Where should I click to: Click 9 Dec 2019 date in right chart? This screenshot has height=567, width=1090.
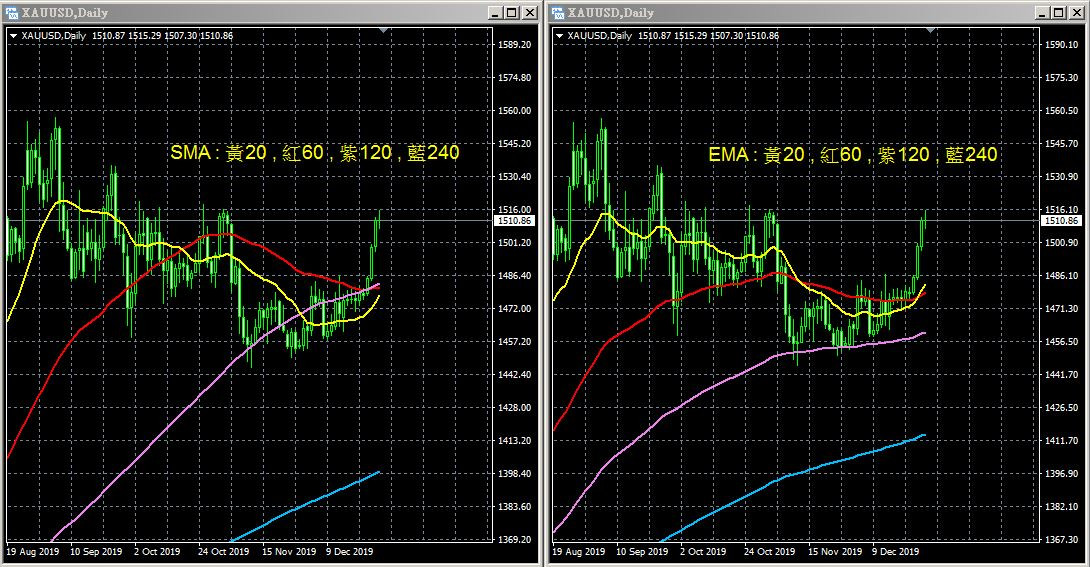(x=895, y=552)
